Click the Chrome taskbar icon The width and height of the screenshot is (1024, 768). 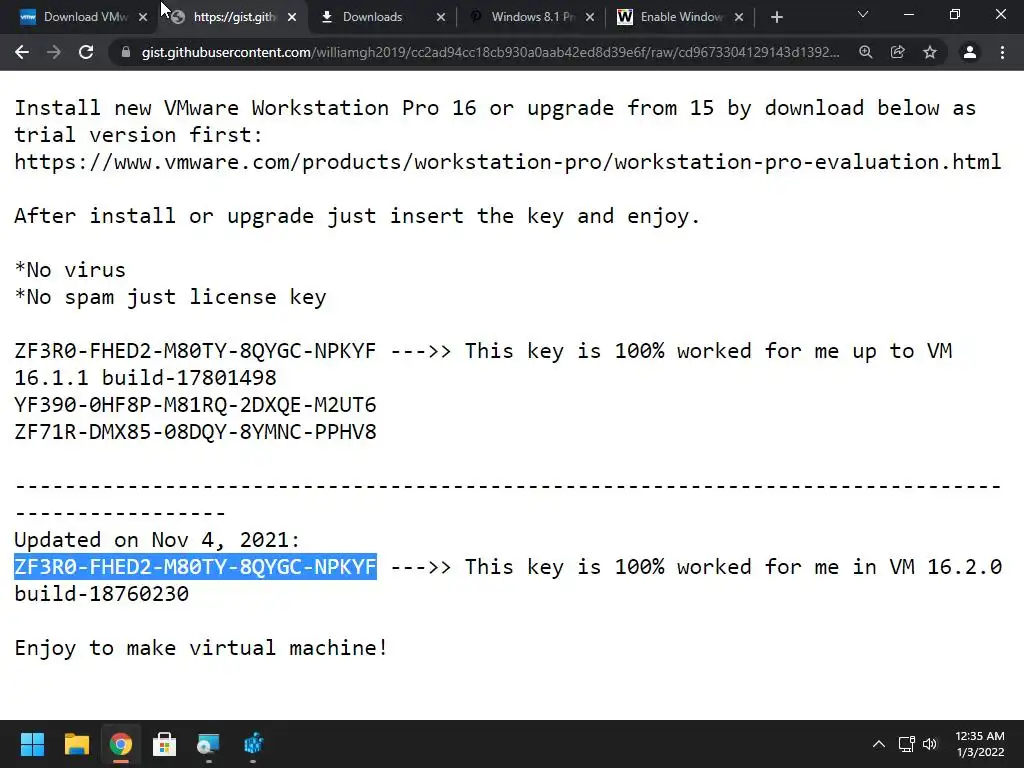tap(121, 744)
